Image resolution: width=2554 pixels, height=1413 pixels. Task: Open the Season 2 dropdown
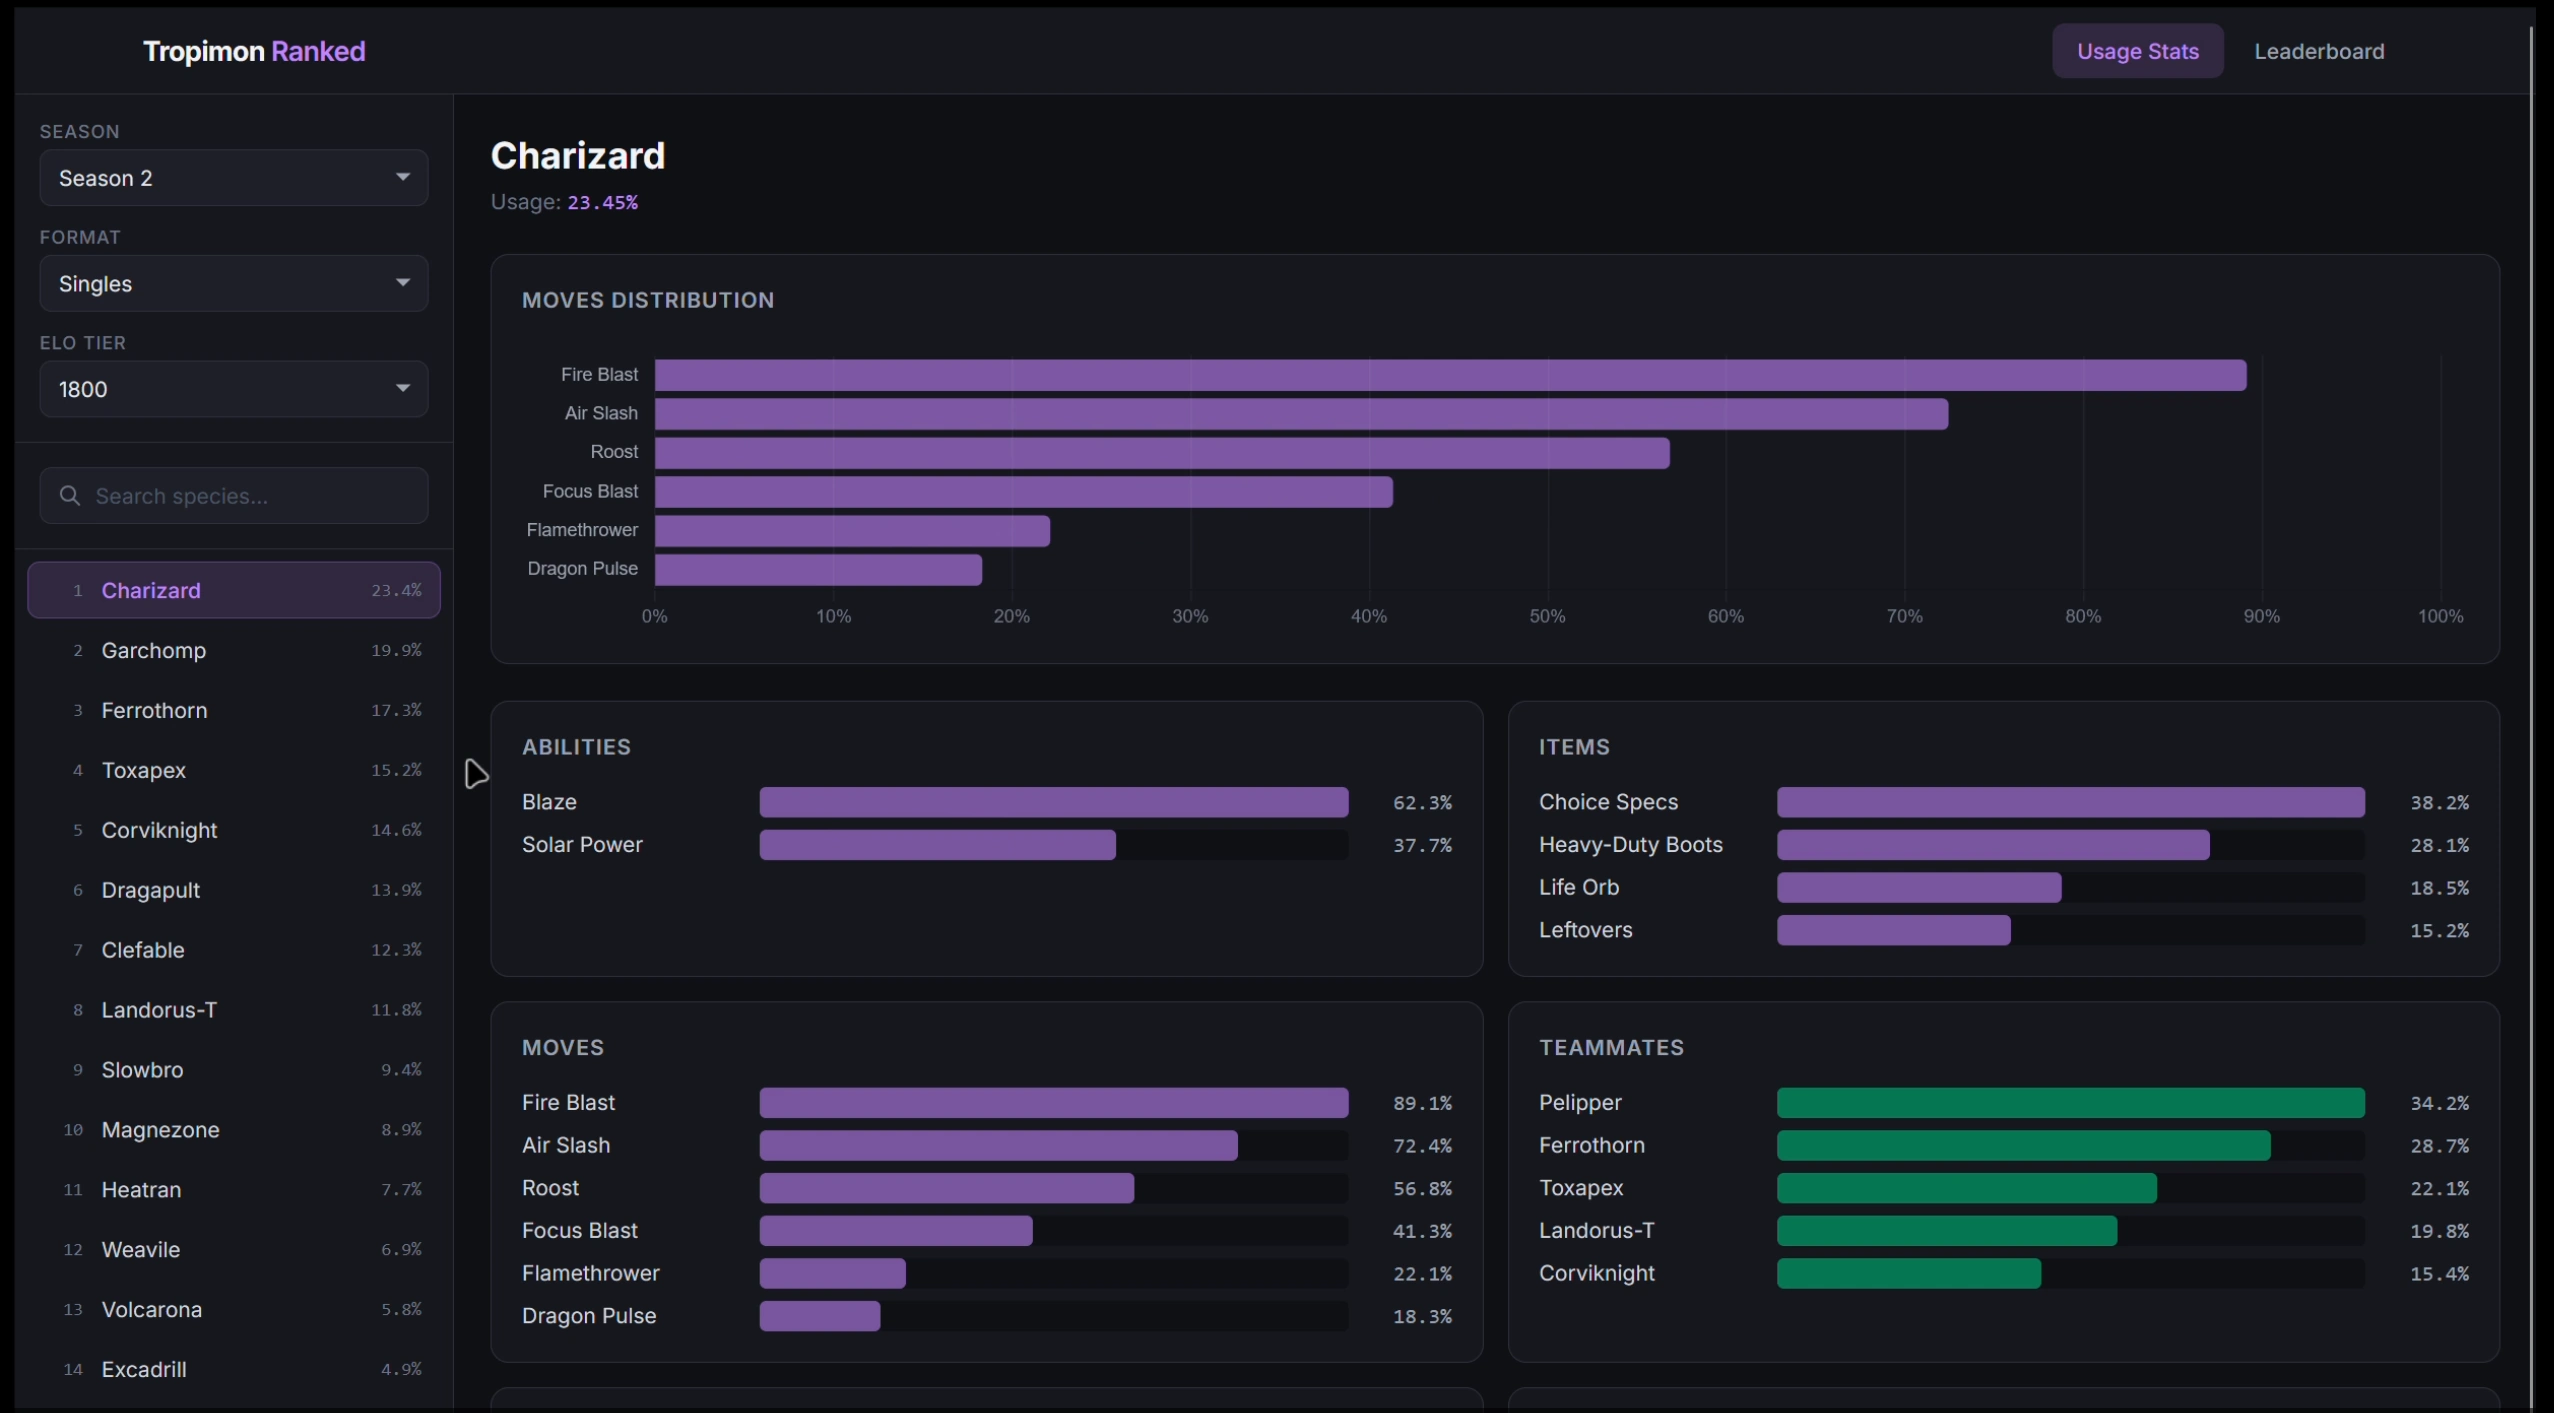(x=233, y=178)
